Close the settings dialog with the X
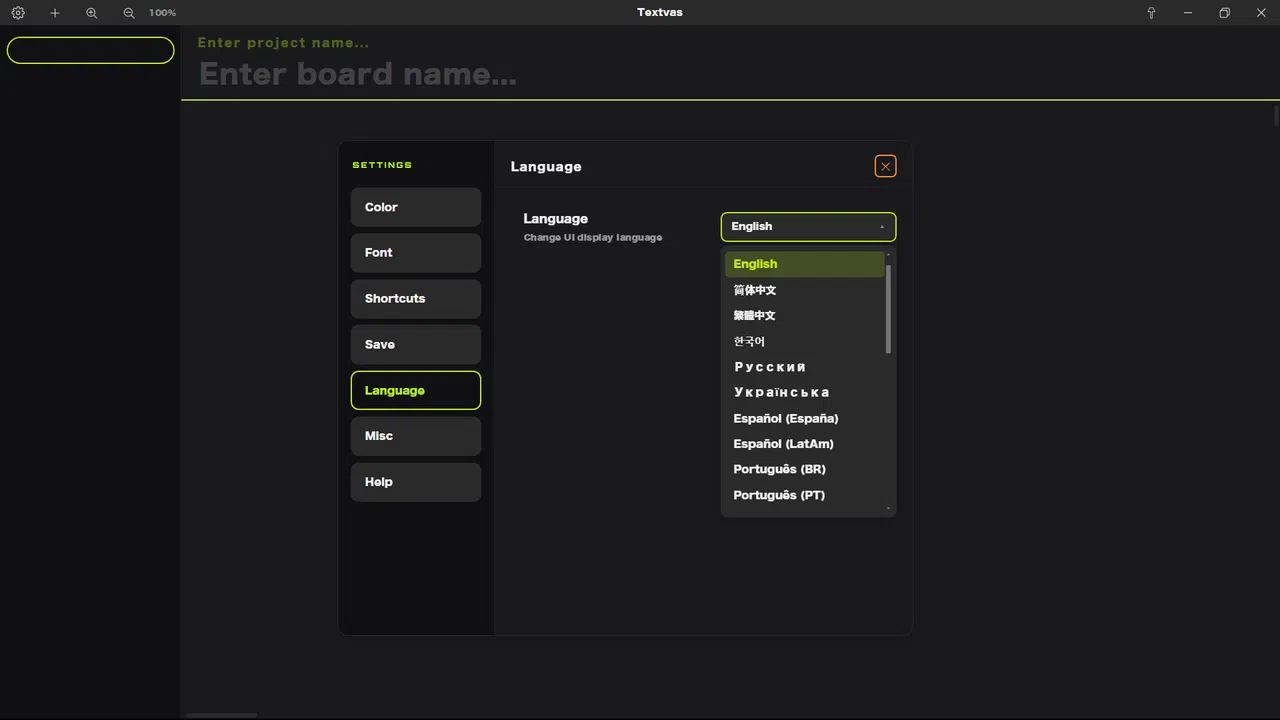The width and height of the screenshot is (1280, 720). pos(885,166)
